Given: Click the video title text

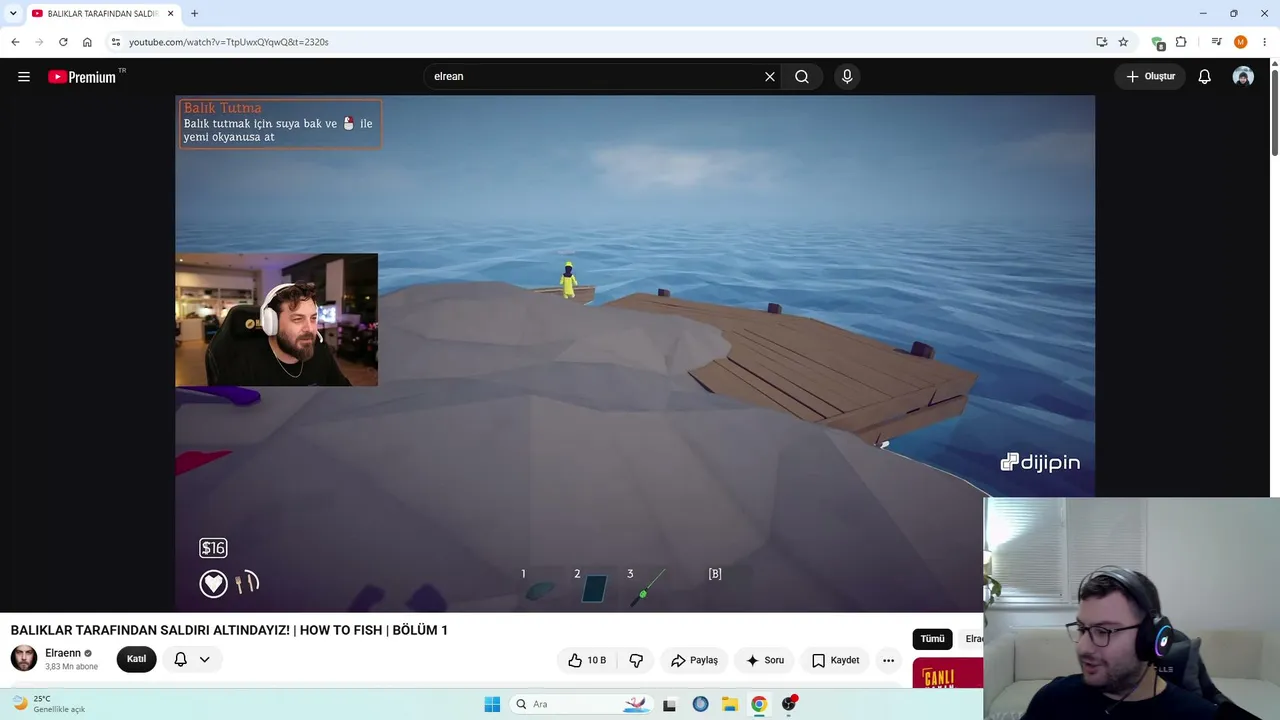Looking at the screenshot, I should (229, 630).
